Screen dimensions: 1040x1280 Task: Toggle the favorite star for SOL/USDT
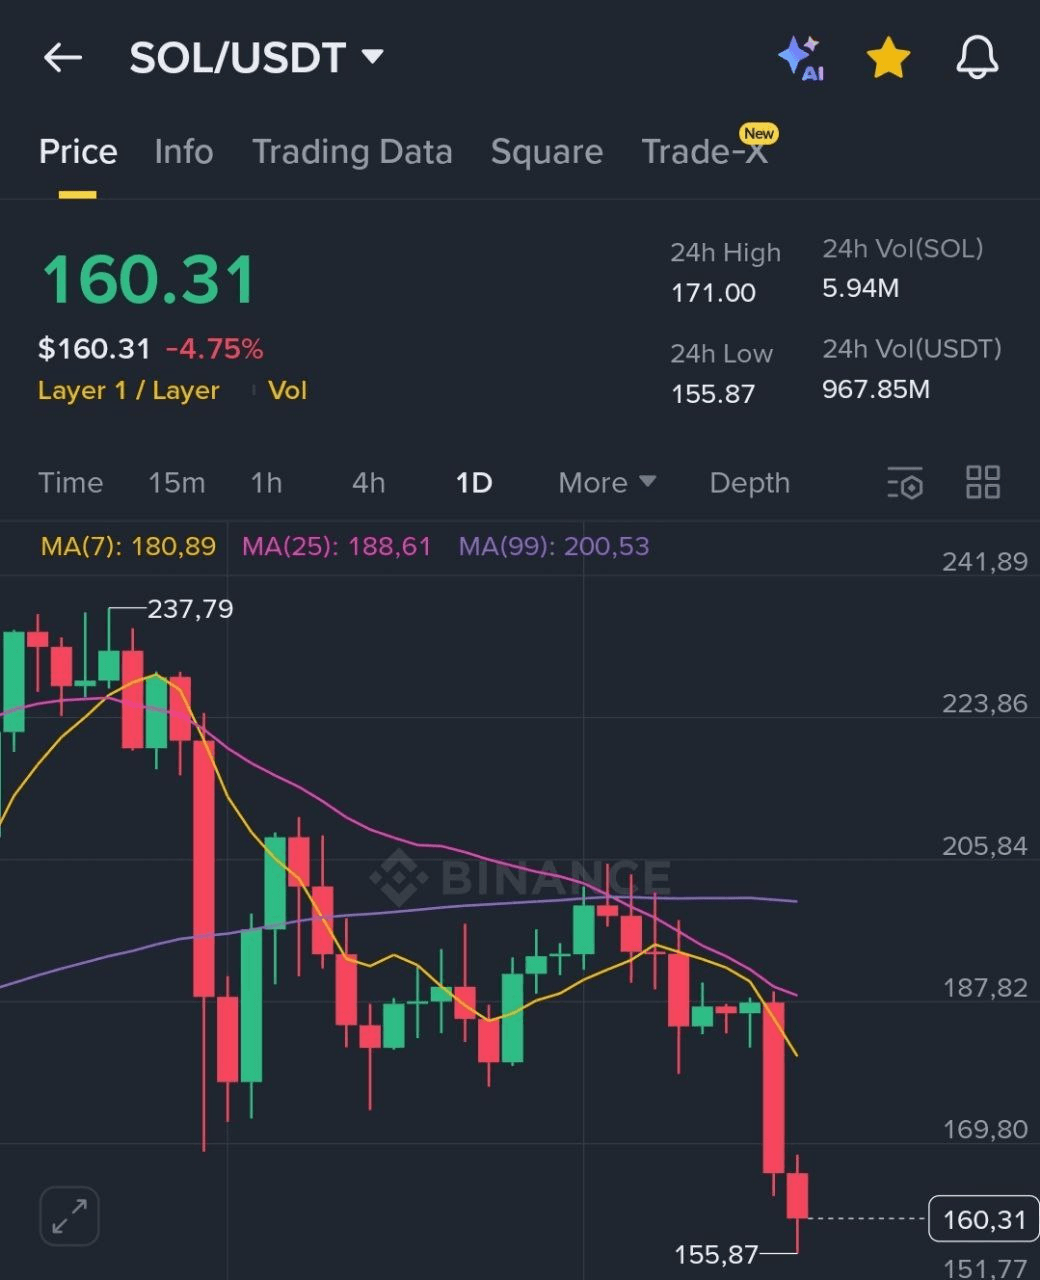tap(888, 58)
